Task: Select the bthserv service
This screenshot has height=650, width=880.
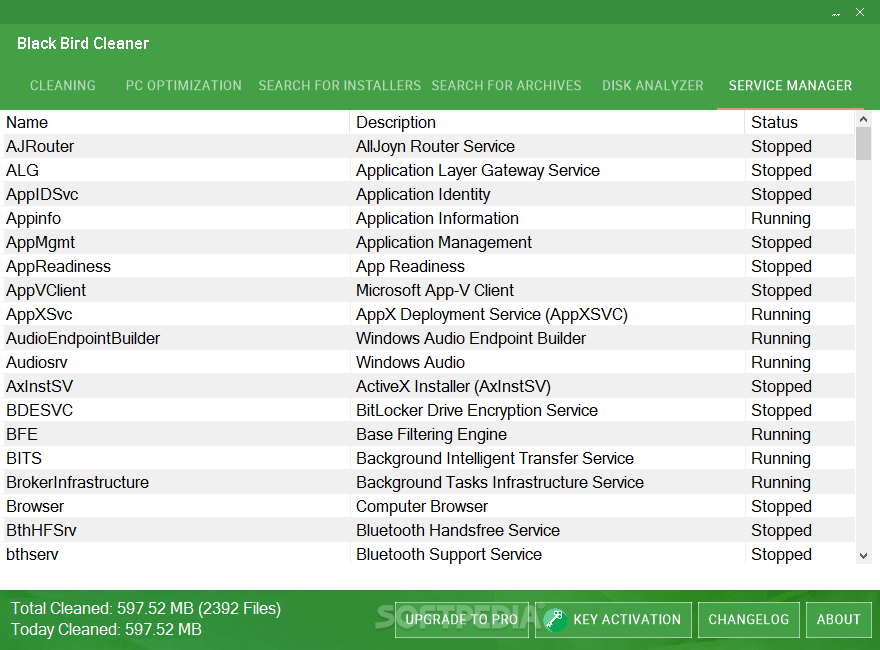Action: [x=32, y=555]
